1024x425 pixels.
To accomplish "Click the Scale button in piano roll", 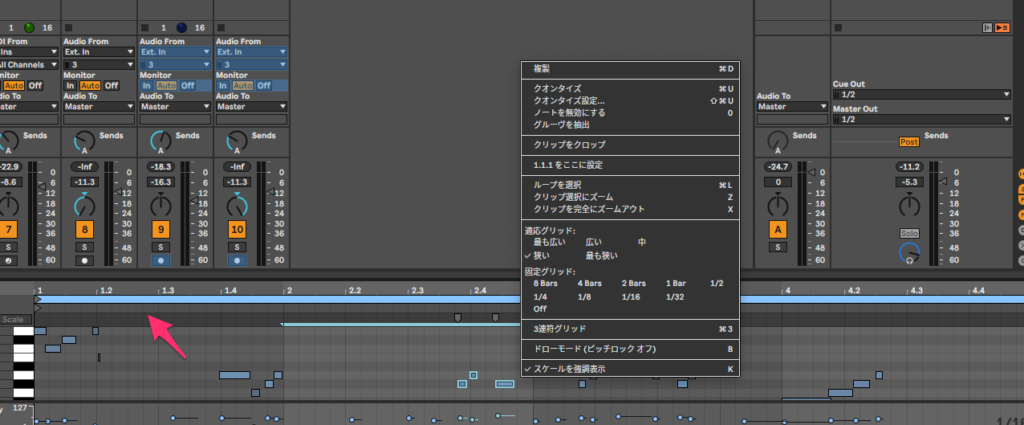I will point(13,320).
